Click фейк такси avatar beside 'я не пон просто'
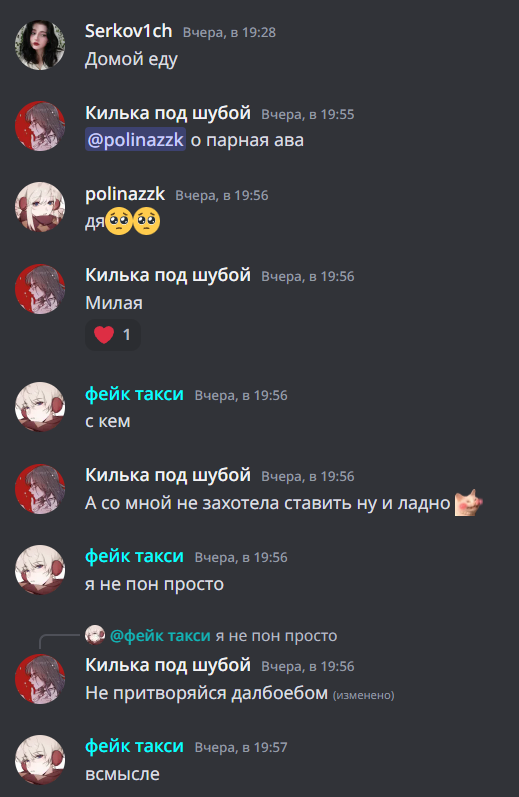The height and width of the screenshot is (797, 519). point(40,570)
